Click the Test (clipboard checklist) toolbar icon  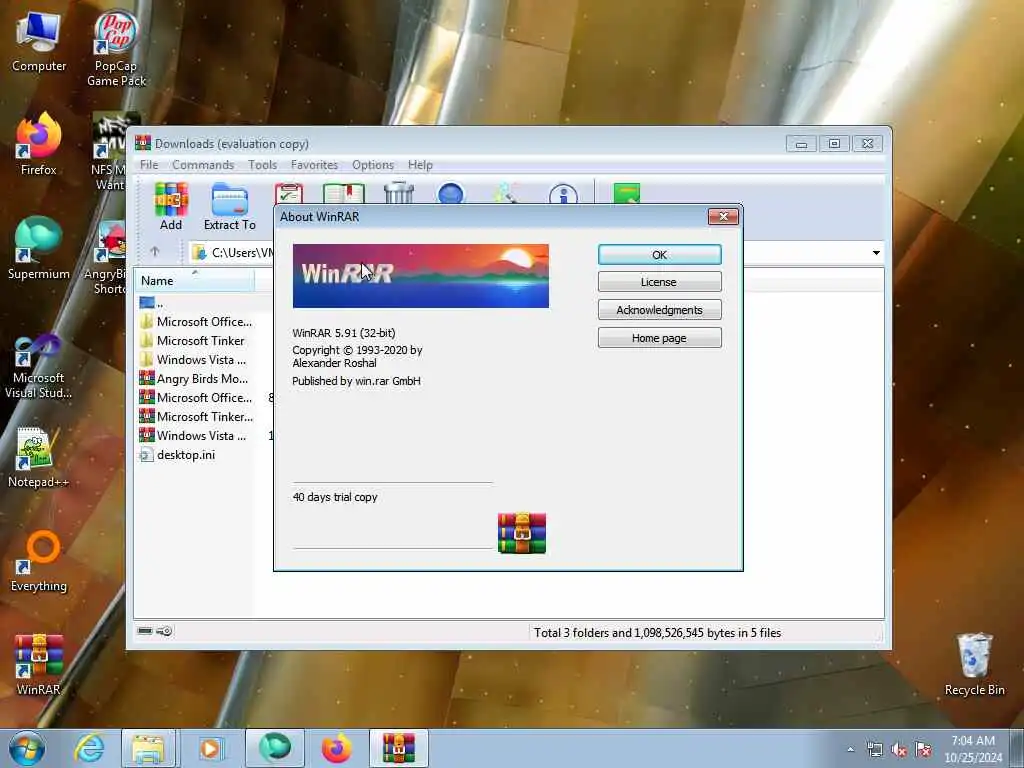coord(289,193)
